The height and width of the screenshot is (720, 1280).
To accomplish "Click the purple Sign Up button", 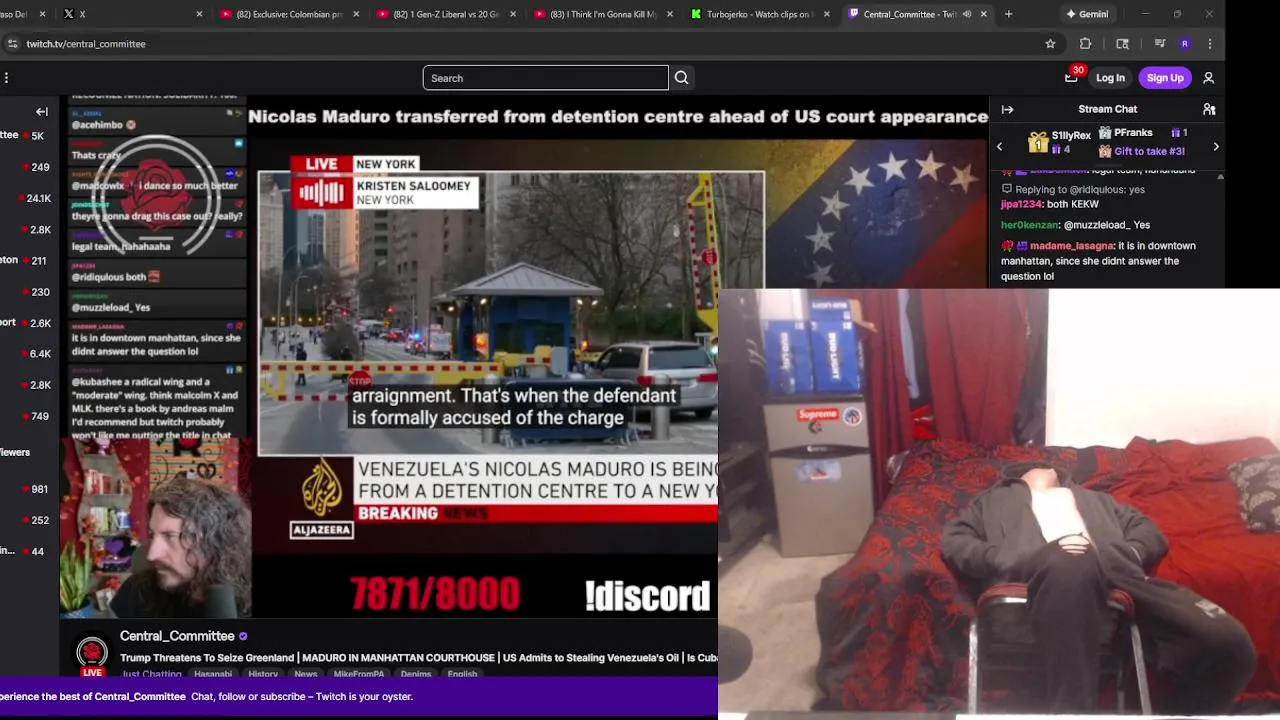I will click(x=1165, y=78).
